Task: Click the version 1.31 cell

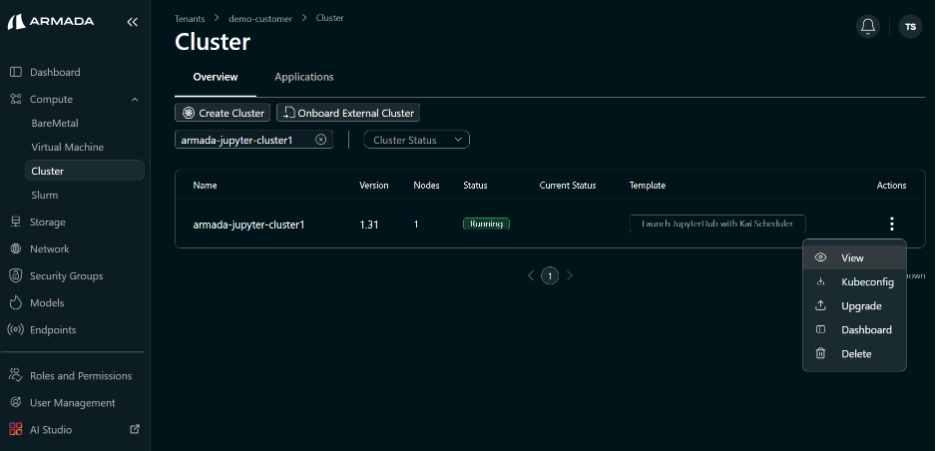Action: 369,225
